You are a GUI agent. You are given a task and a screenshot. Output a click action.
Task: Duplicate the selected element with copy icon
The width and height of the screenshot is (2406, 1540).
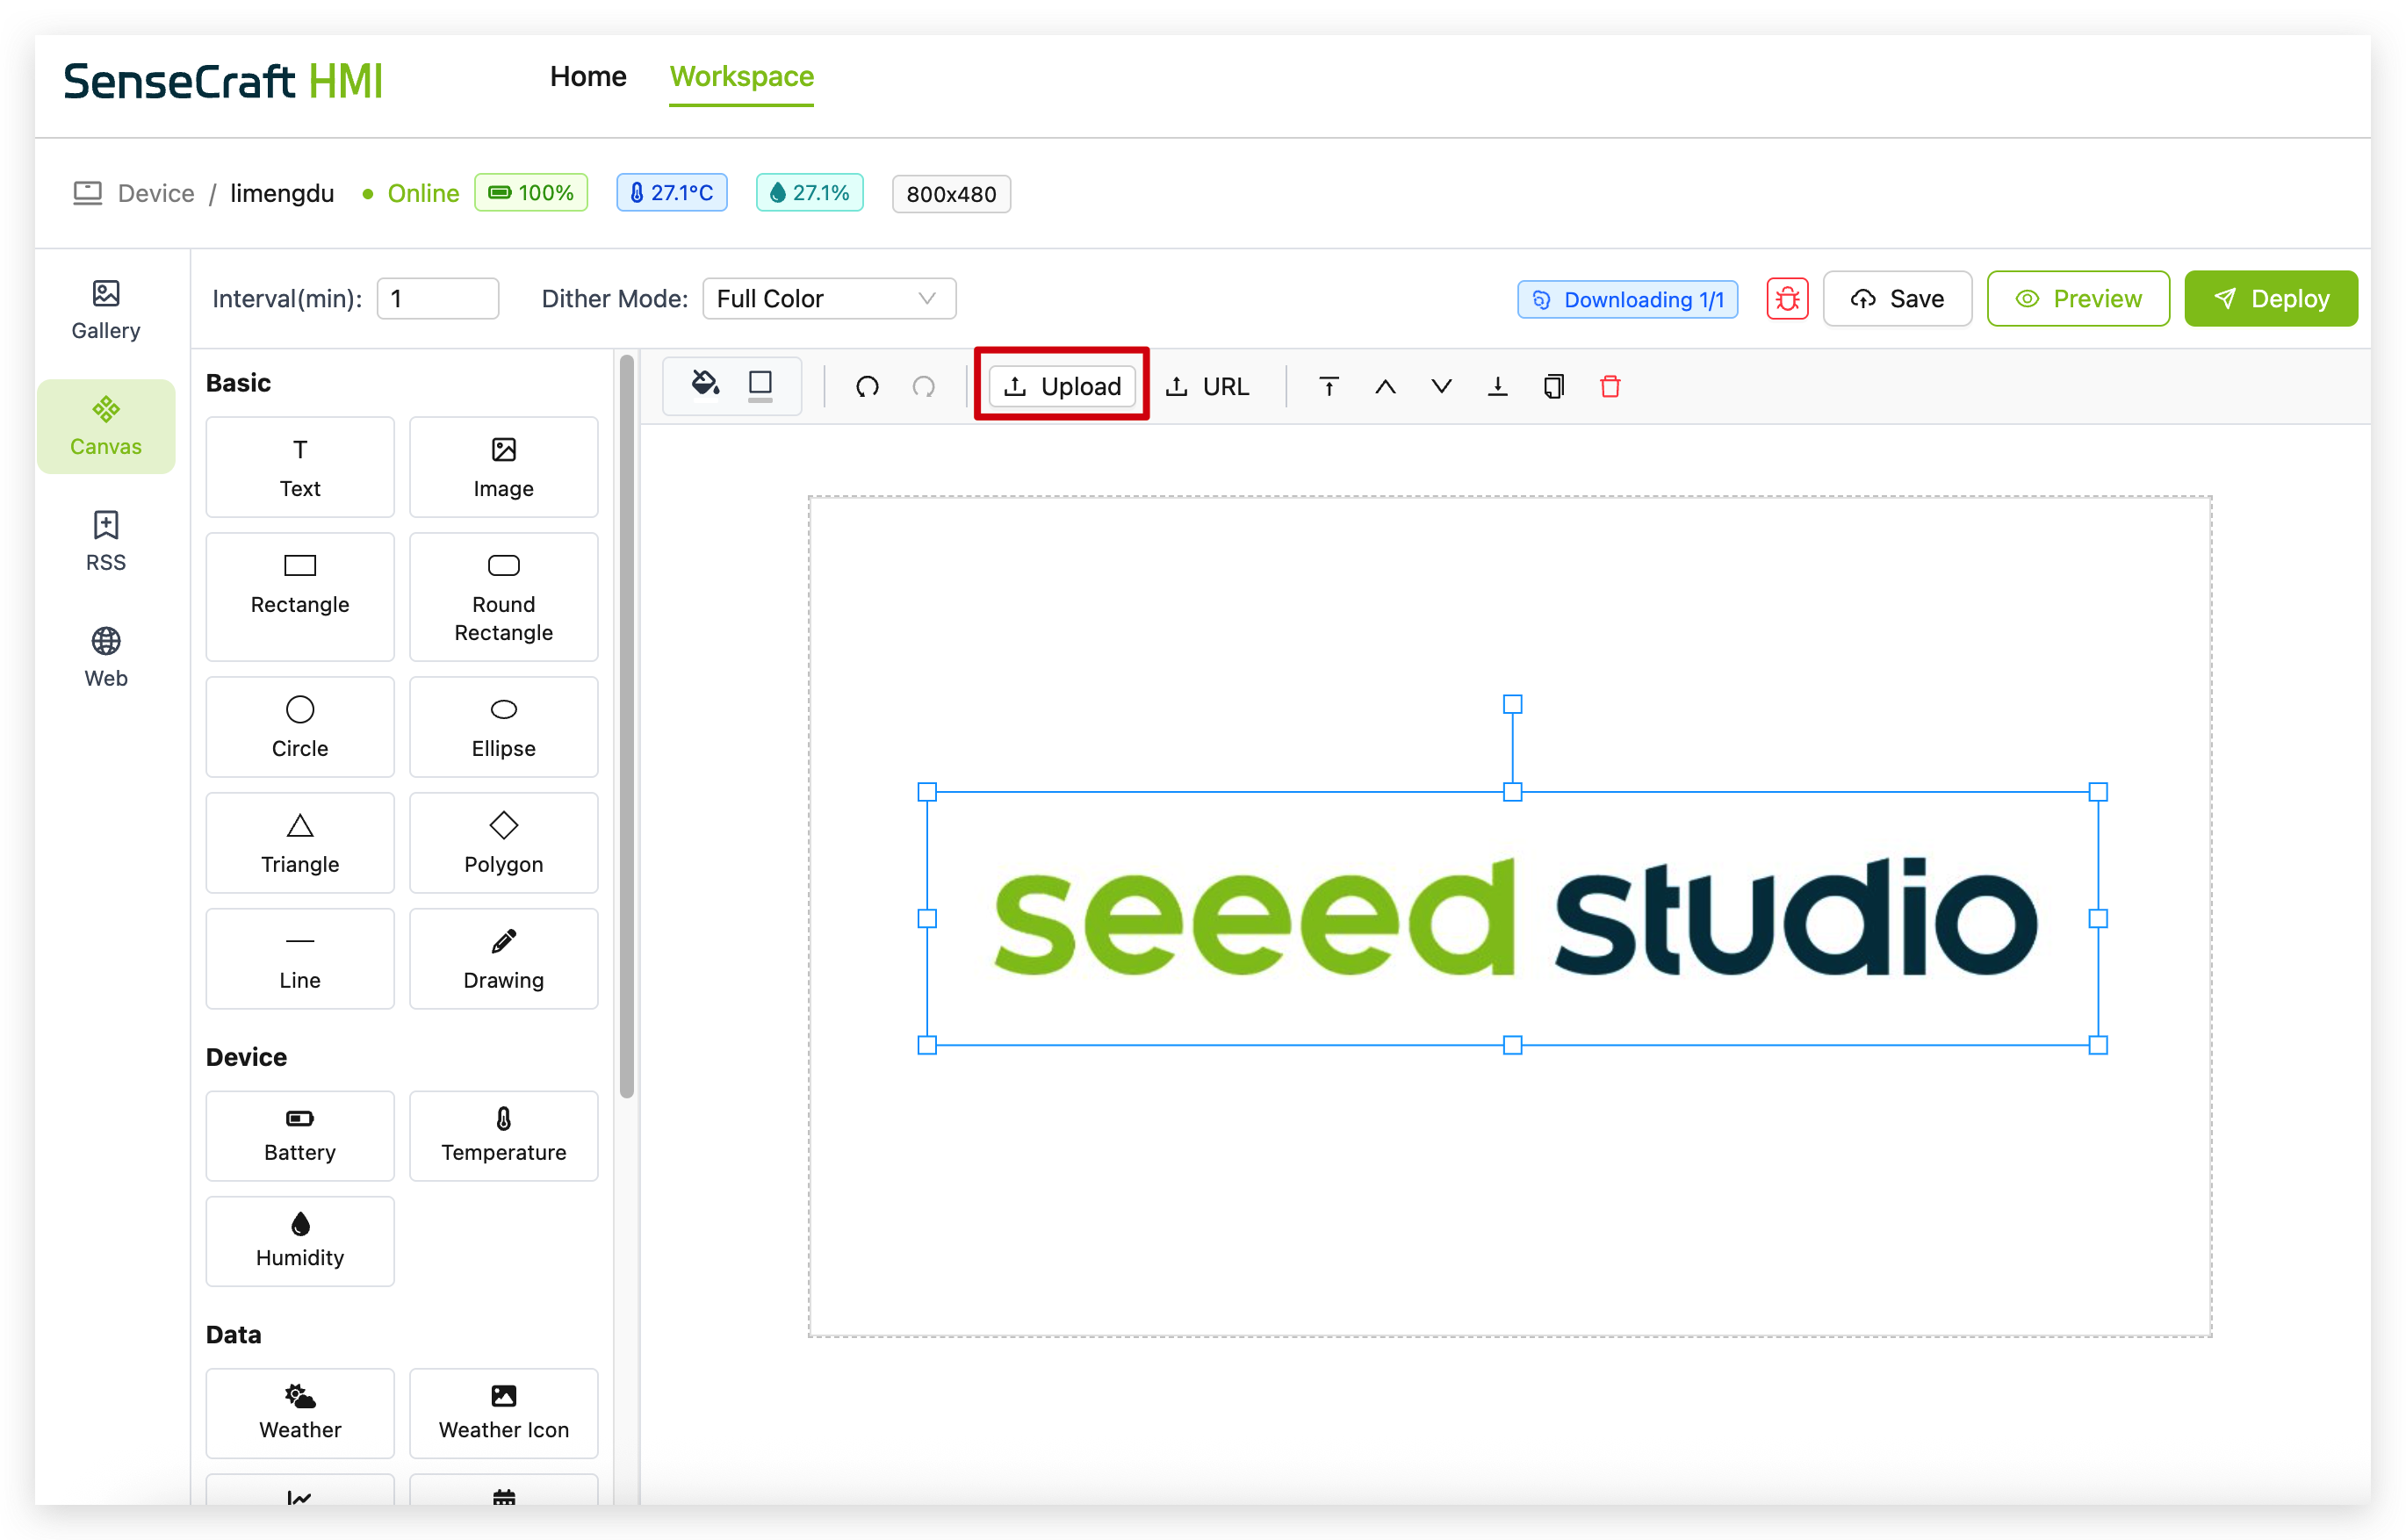pos(1553,386)
